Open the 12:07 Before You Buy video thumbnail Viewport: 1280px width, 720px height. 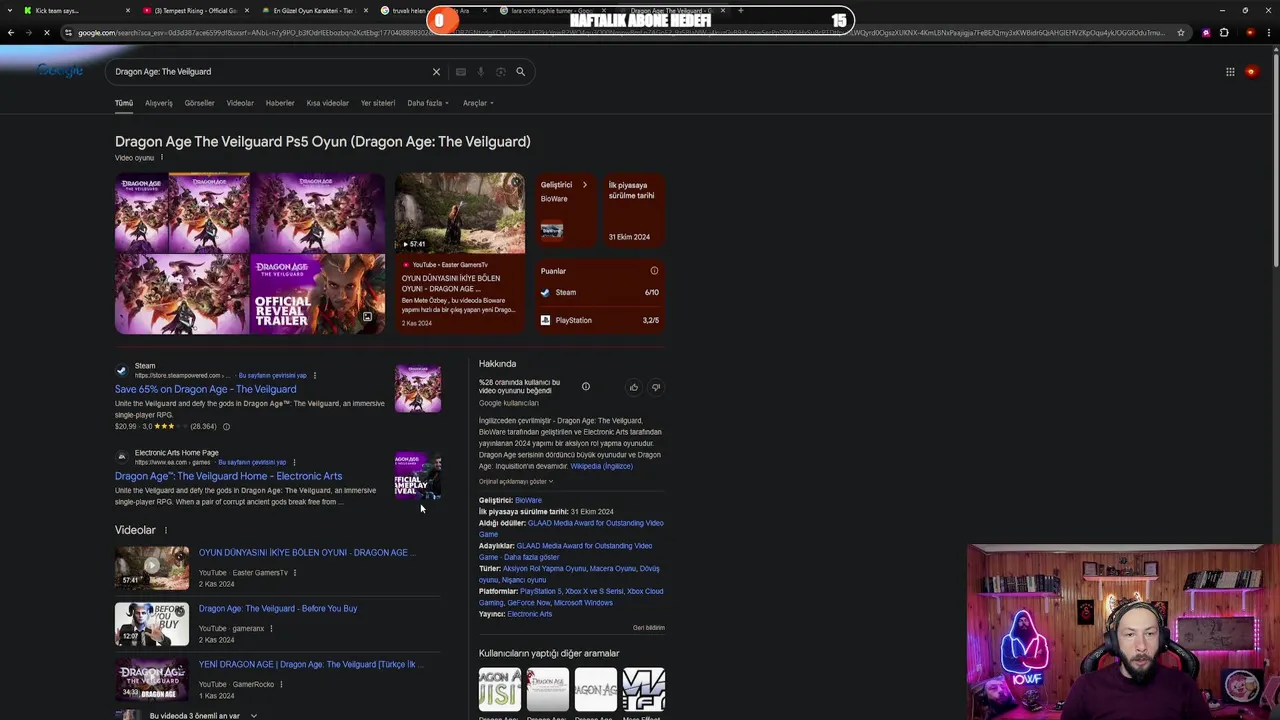[152, 624]
